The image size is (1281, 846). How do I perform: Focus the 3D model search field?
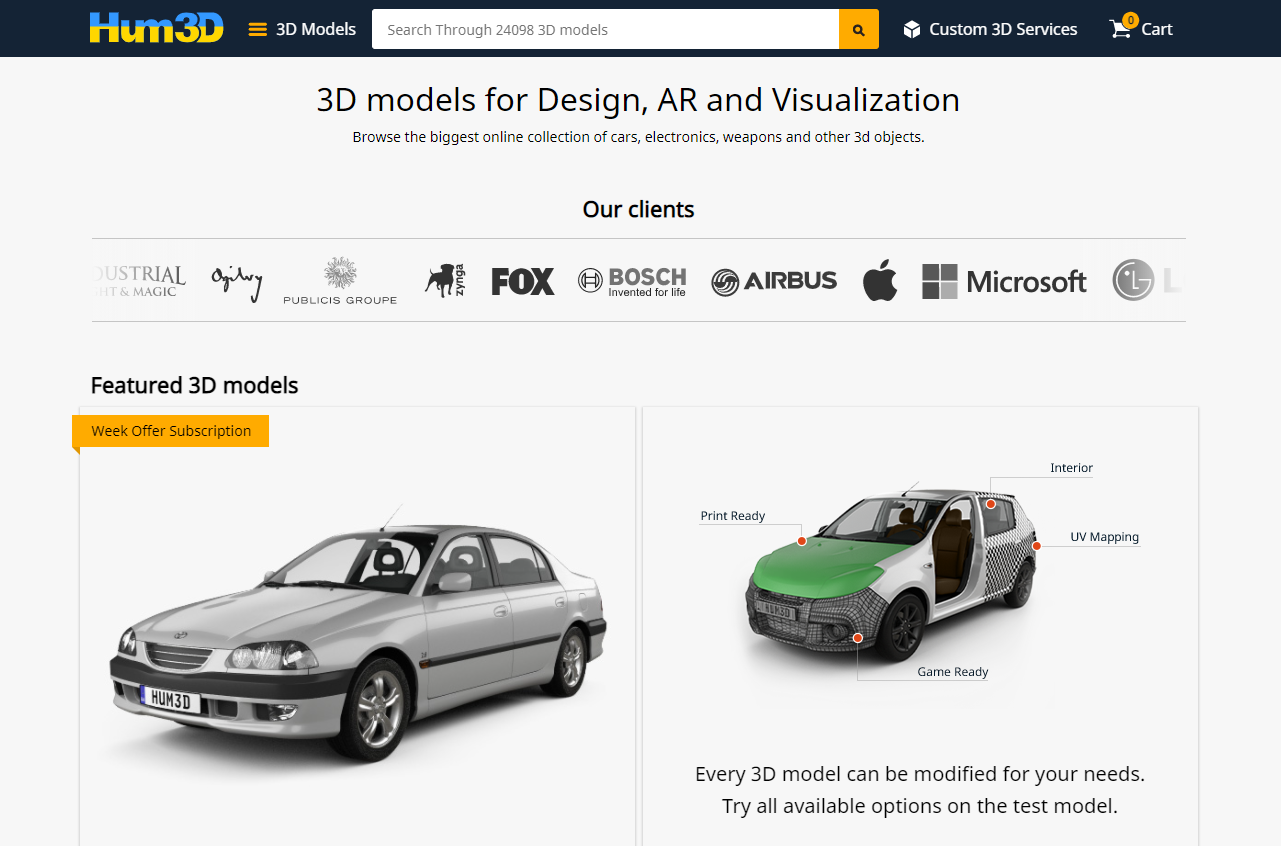(605, 29)
